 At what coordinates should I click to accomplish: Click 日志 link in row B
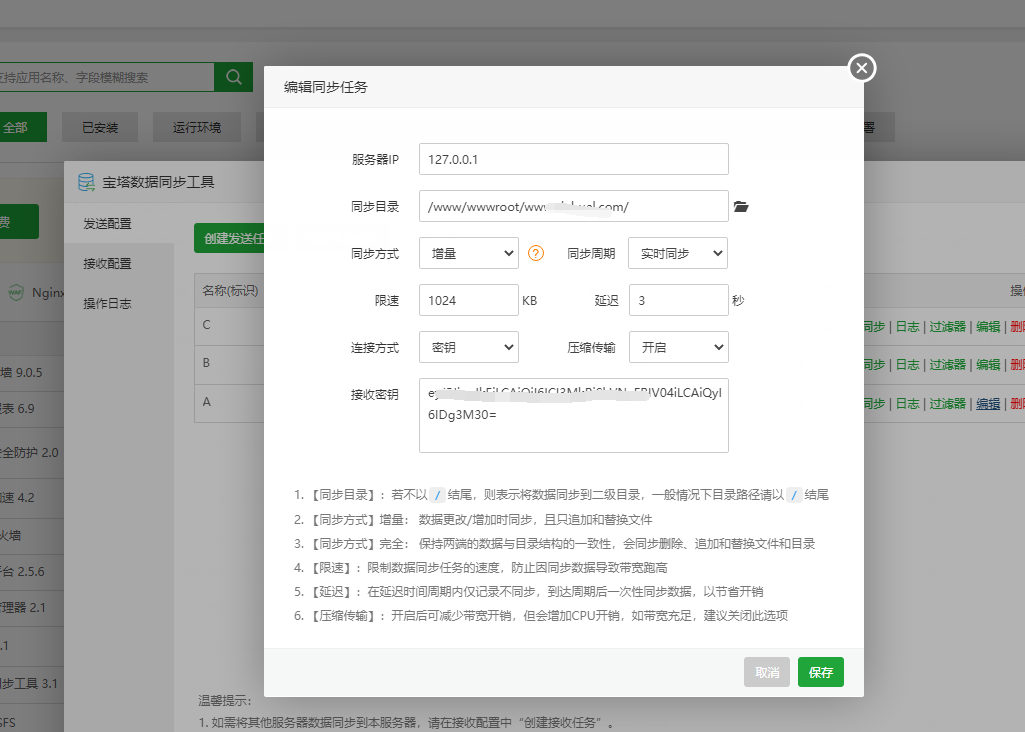pyautogui.click(x=907, y=364)
